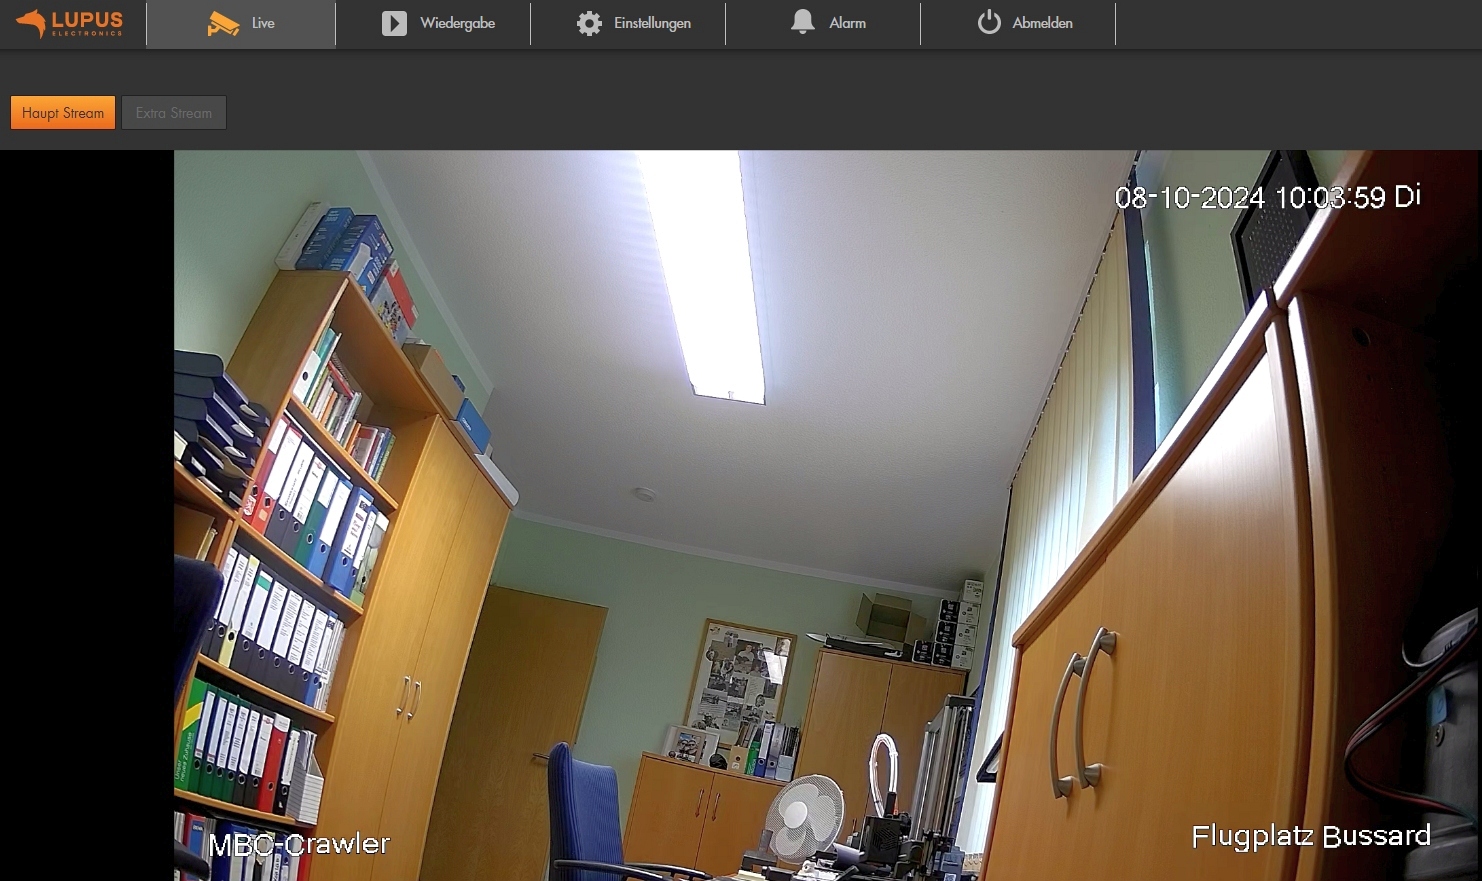Click the MBC-Crawler overlay text
1482x881 pixels.
[x=299, y=844]
